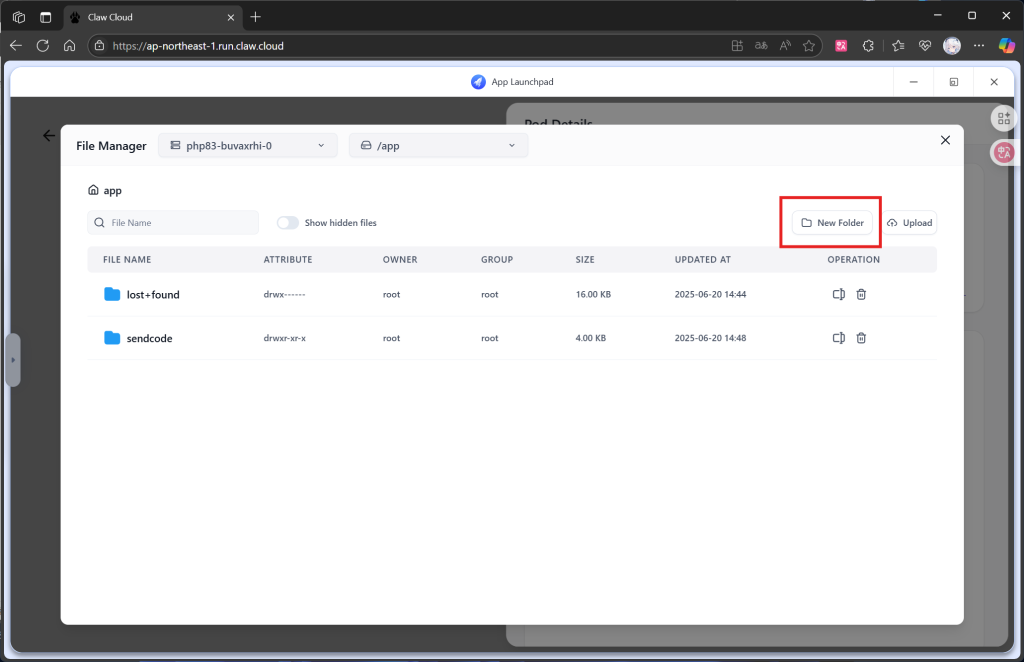Add this page to favorites

[809, 46]
